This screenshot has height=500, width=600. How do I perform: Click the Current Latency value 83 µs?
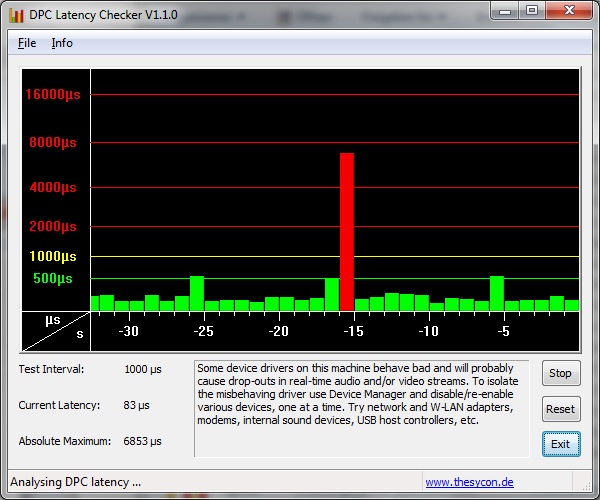click(x=136, y=405)
